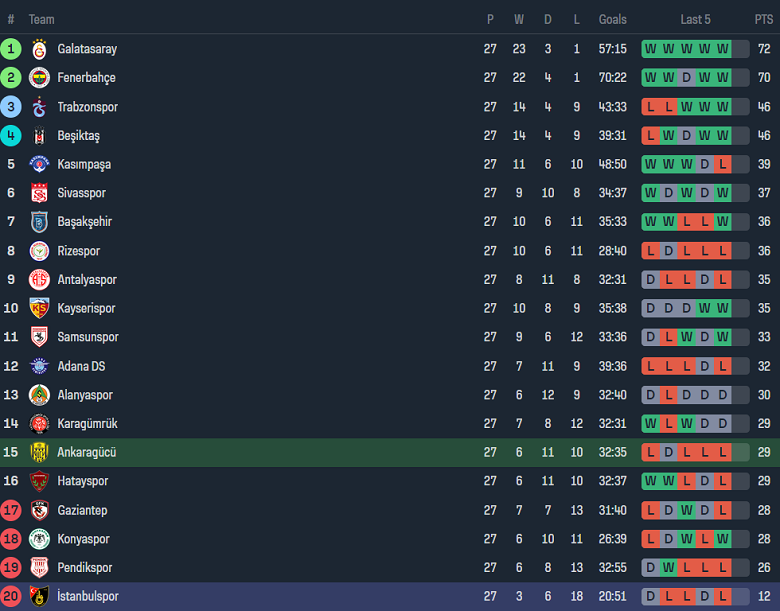Image resolution: width=780 pixels, height=611 pixels.
Task: Select the Başakşehir team name
Action: point(84,222)
